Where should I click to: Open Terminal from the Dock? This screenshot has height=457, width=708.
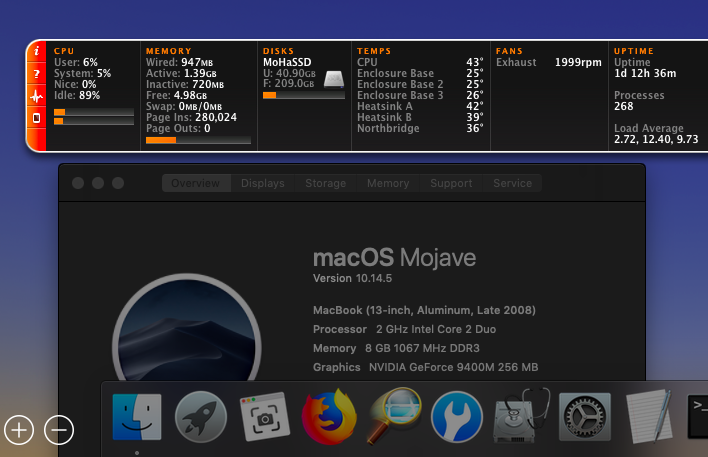(698, 416)
